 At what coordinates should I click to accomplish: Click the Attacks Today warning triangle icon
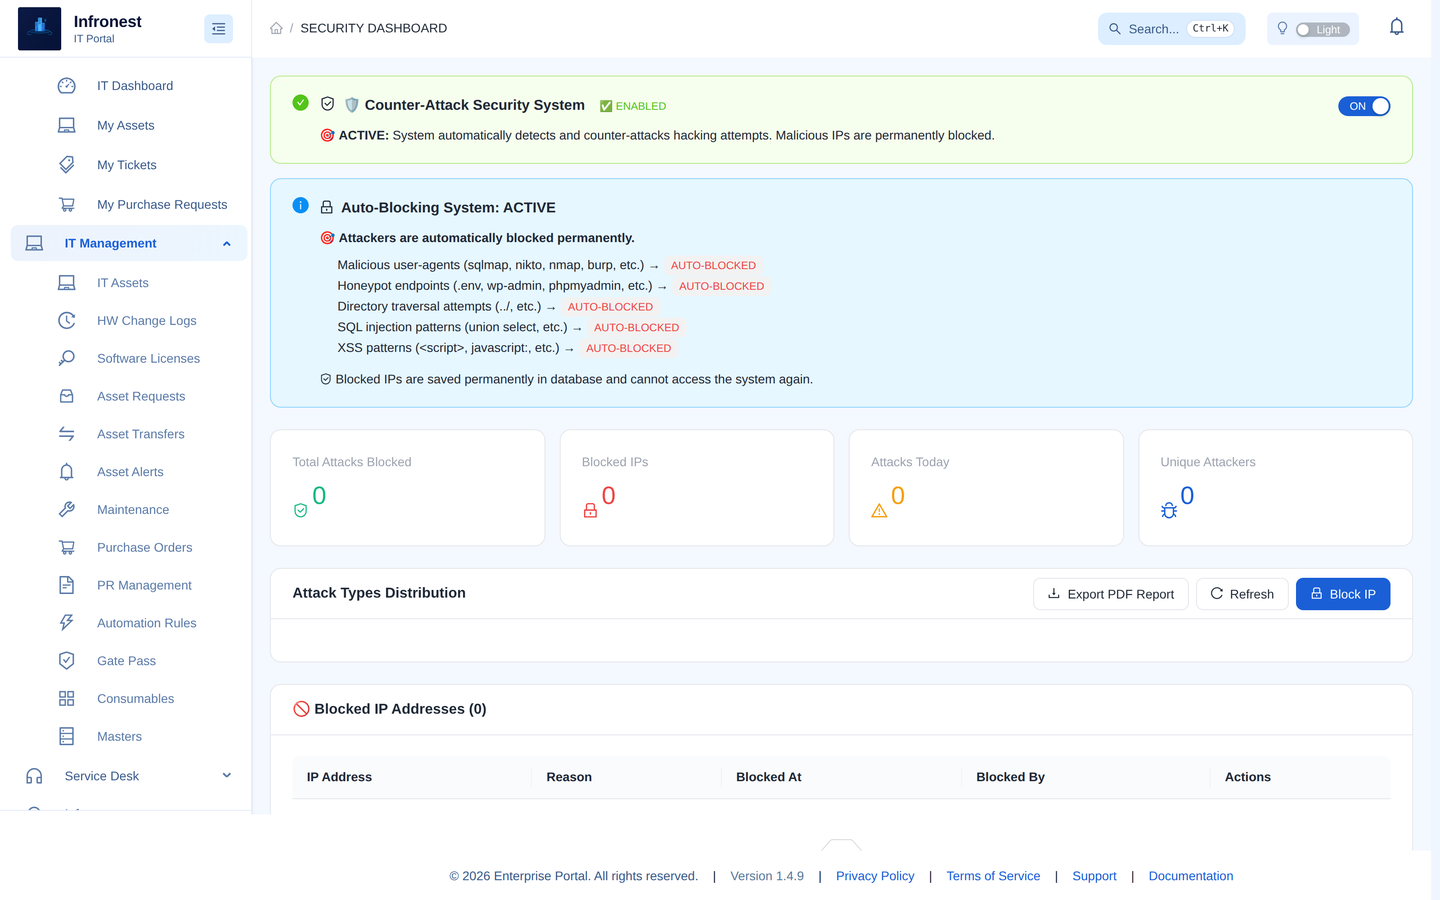click(x=879, y=511)
